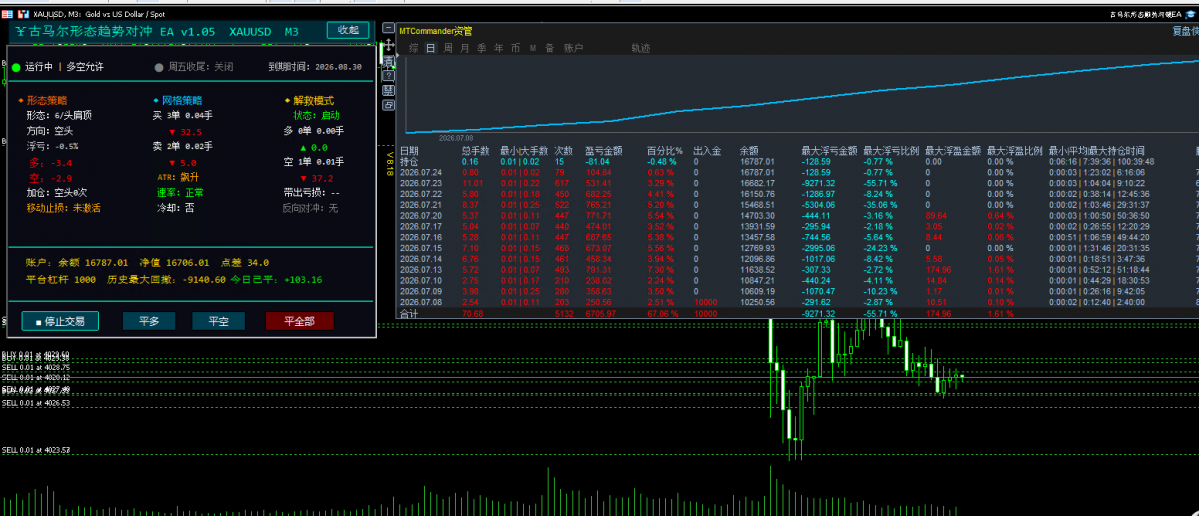The height and width of the screenshot is (516, 1199).
Task: Click the 日期 column header
Action: (x=409, y=151)
